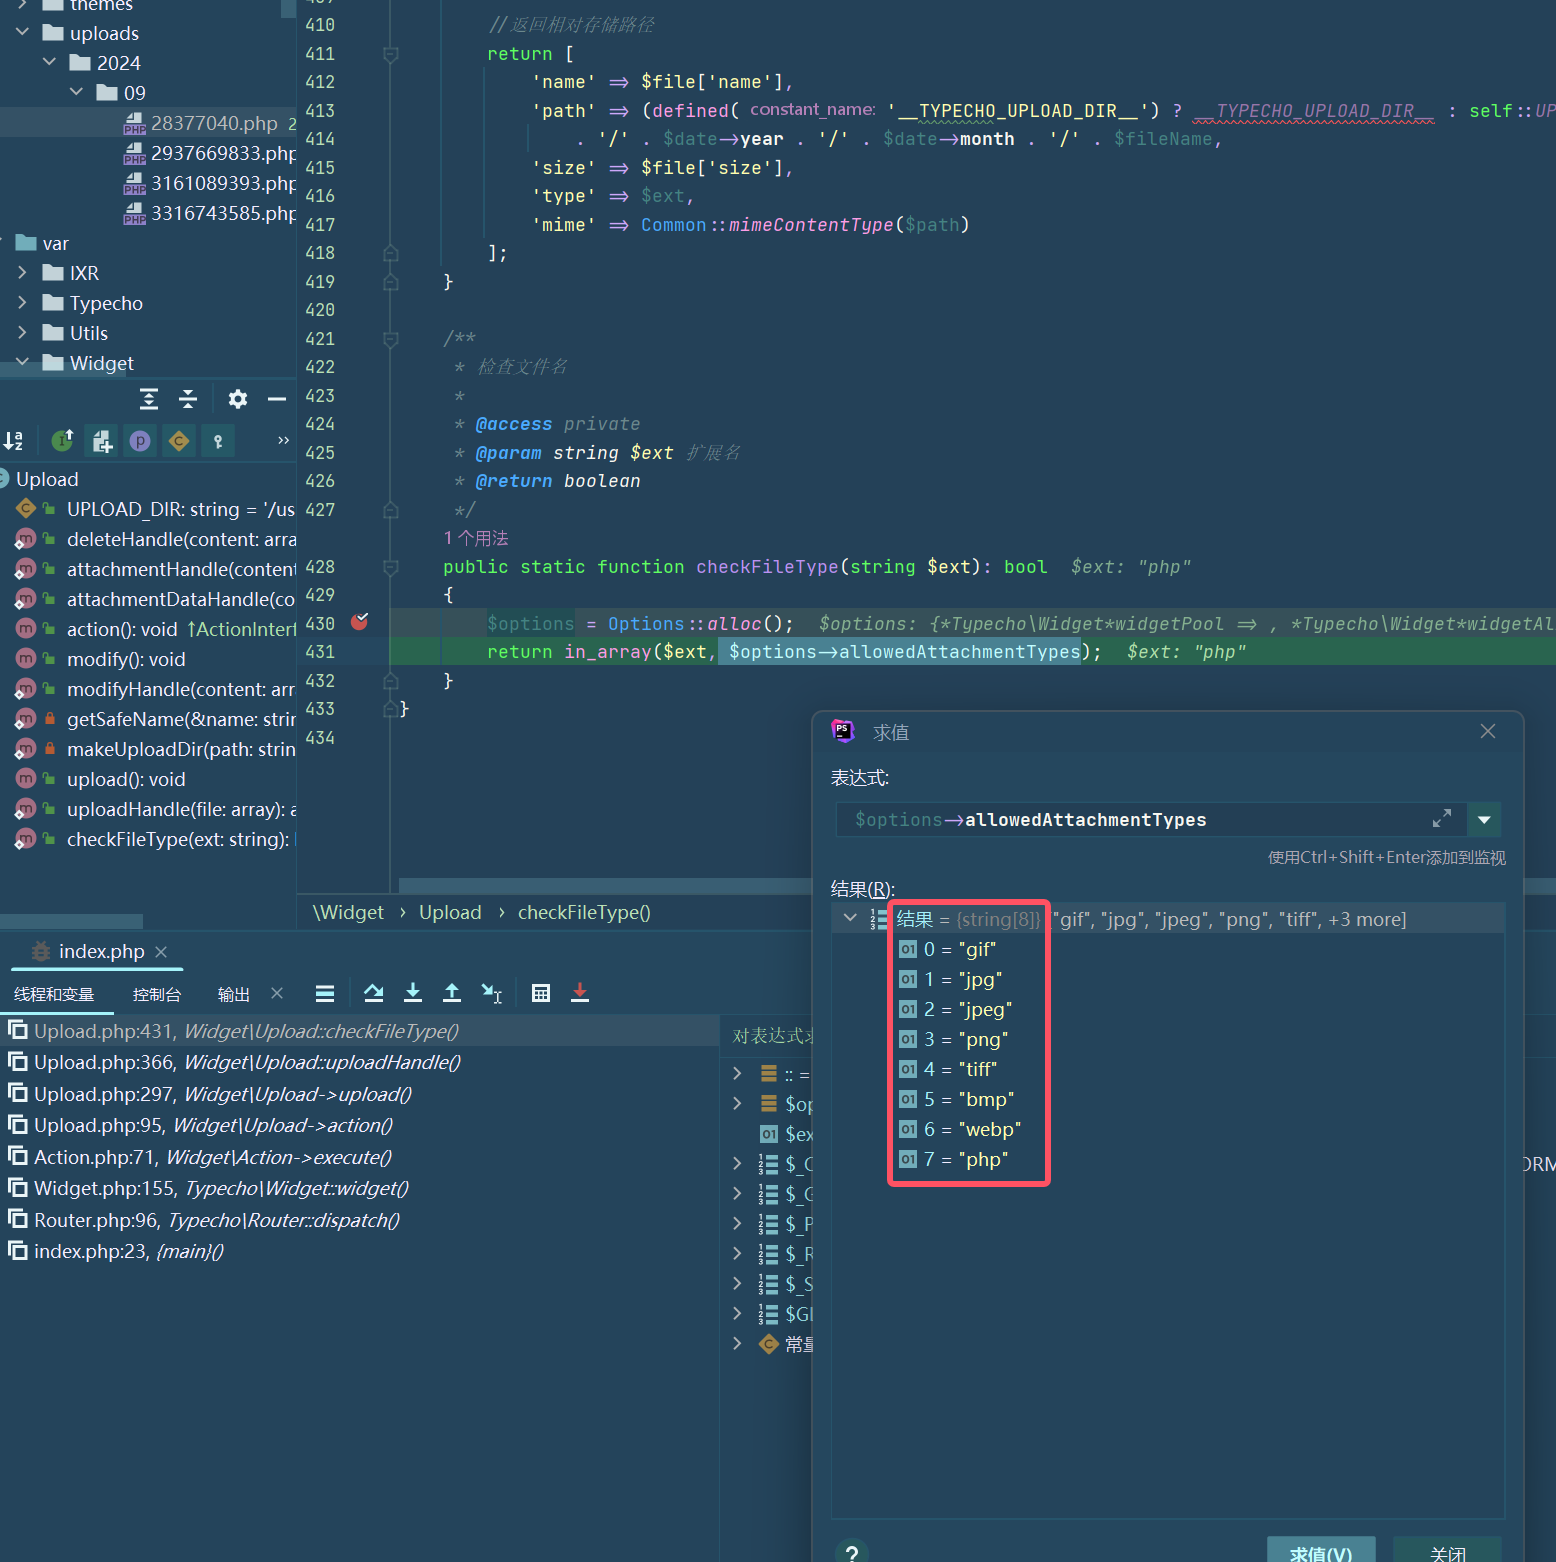Screen dimensions: 1556x1562
Task: Sort the structure list alphabetically
Action: point(13,441)
